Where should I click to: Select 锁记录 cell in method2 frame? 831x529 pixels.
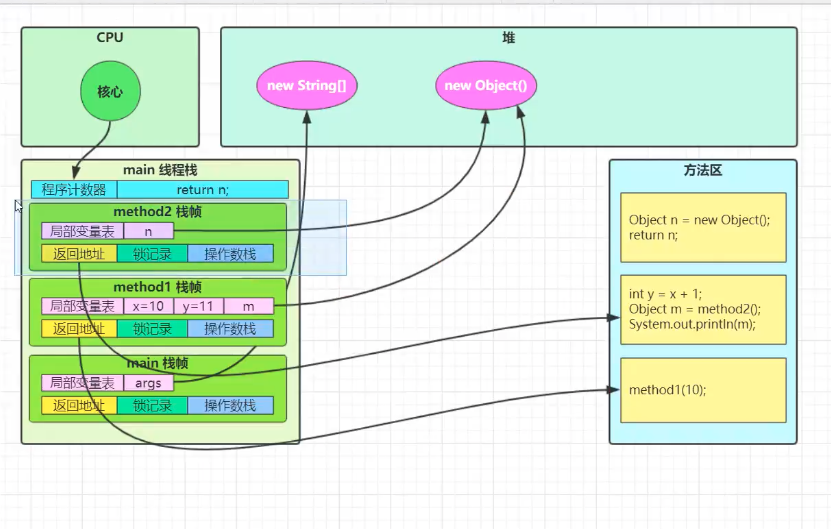tap(152, 254)
